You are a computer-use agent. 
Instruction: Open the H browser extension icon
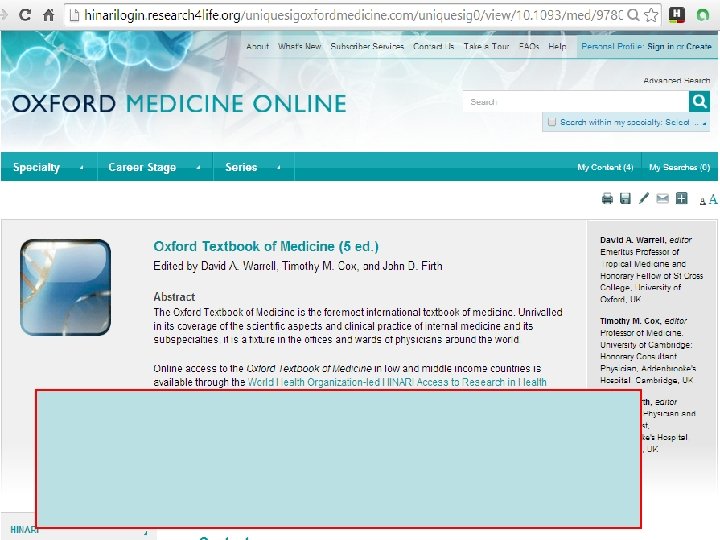(676, 15)
